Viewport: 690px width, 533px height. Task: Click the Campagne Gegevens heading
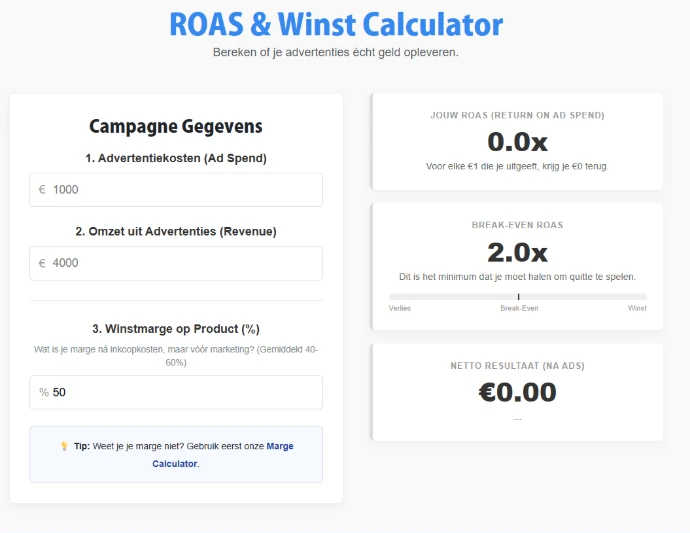click(x=176, y=126)
